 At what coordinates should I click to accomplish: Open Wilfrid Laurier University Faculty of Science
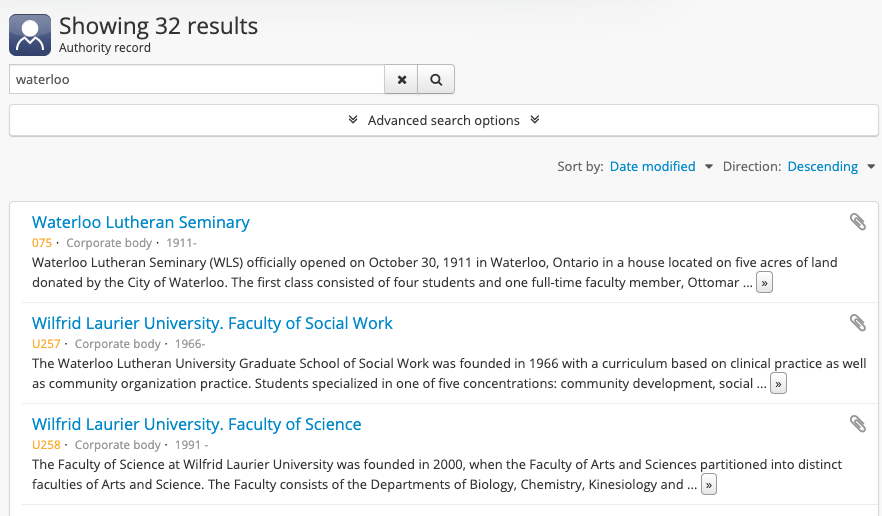tap(196, 424)
